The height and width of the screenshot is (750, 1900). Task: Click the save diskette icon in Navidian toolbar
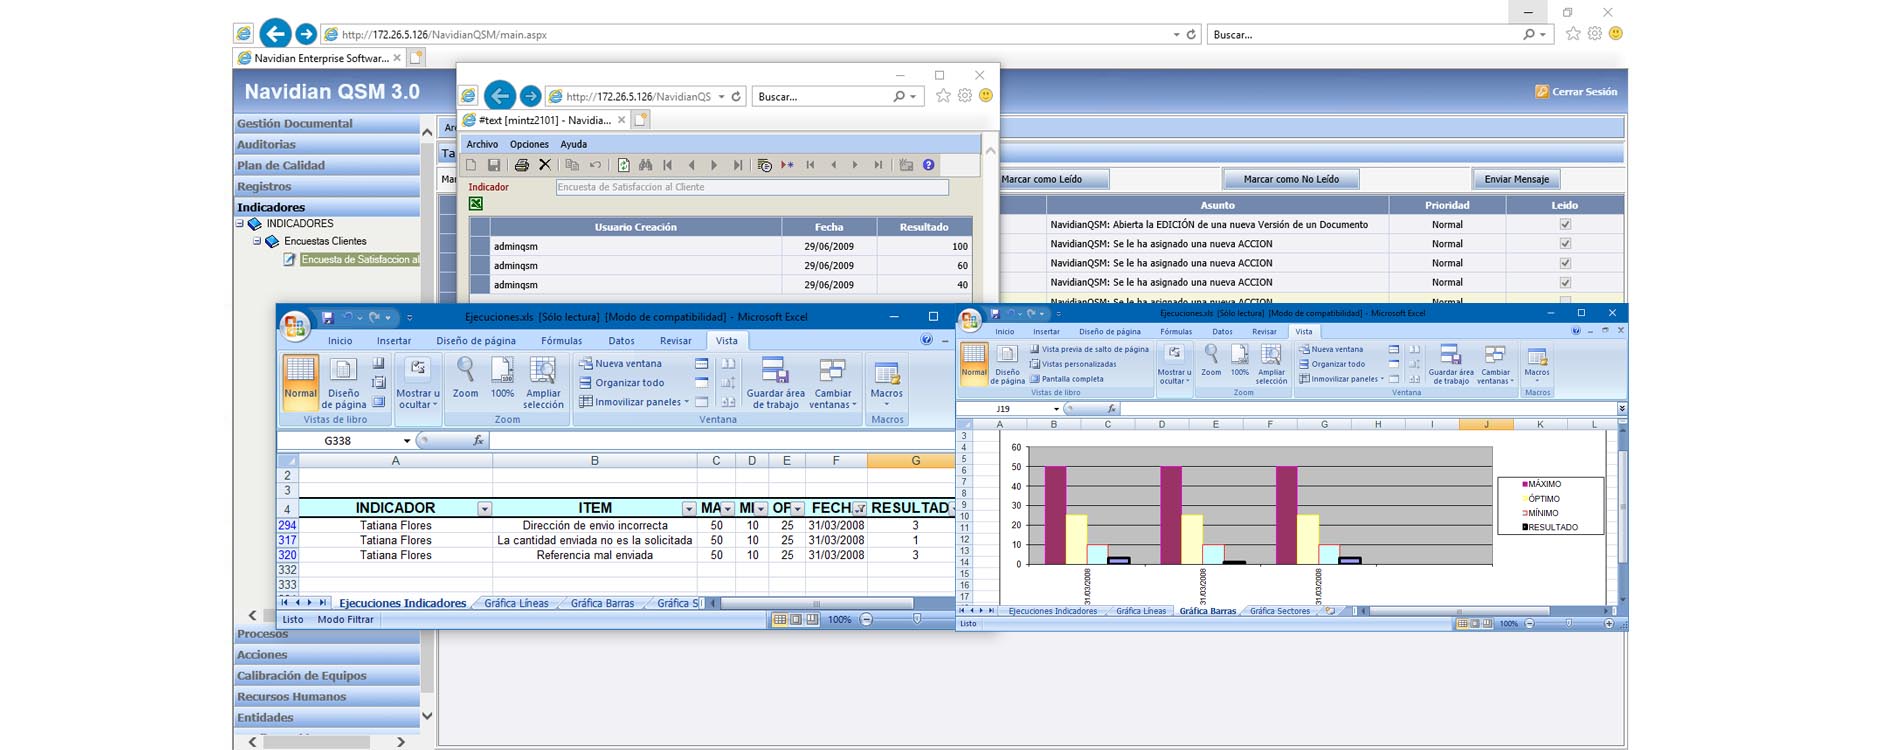pos(494,165)
